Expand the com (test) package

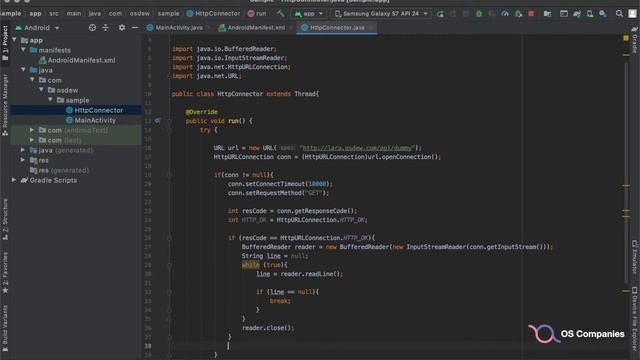[32, 140]
